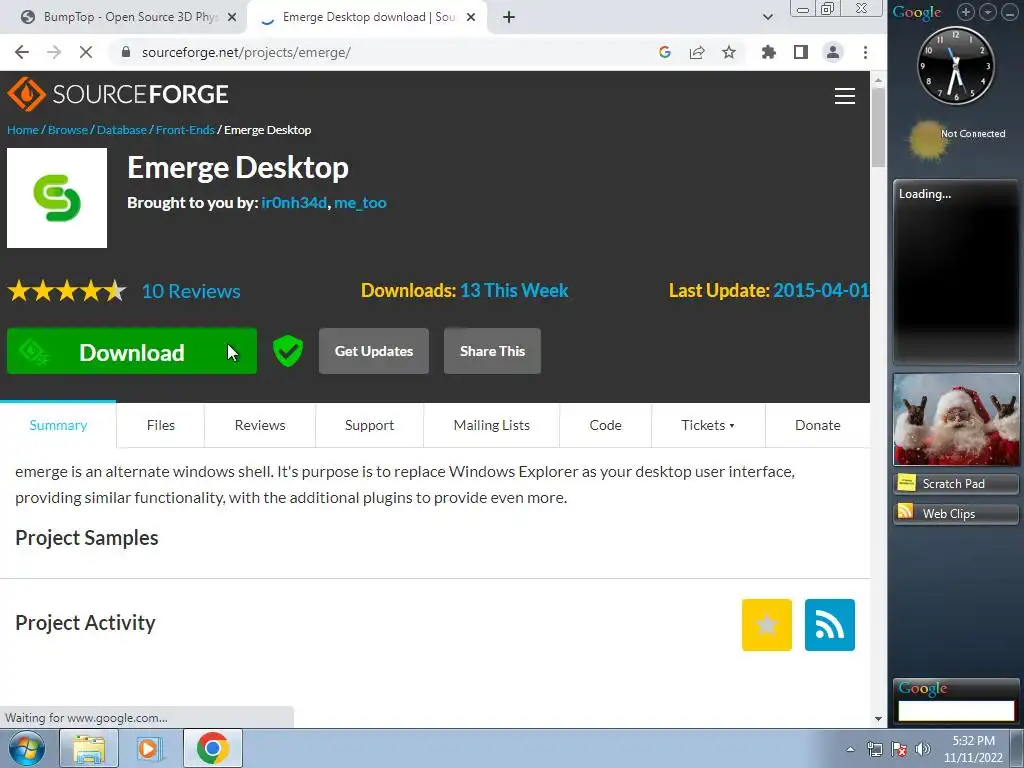
Task: Click the me_too author link
Action: (x=360, y=202)
